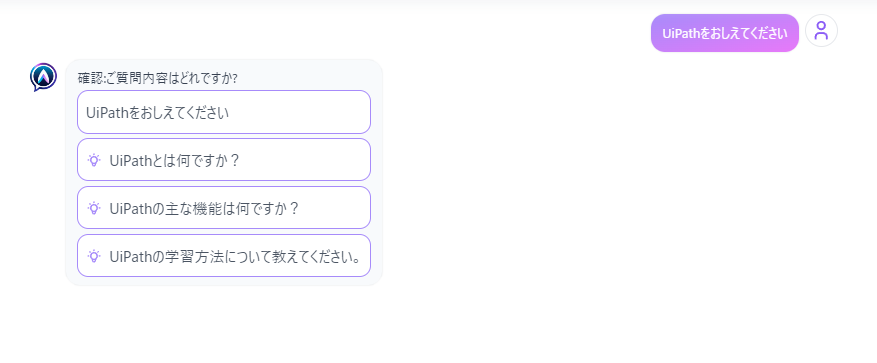Click the person silhouette in the top-right circle
The image size is (877, 363).
tap(821, 30)
